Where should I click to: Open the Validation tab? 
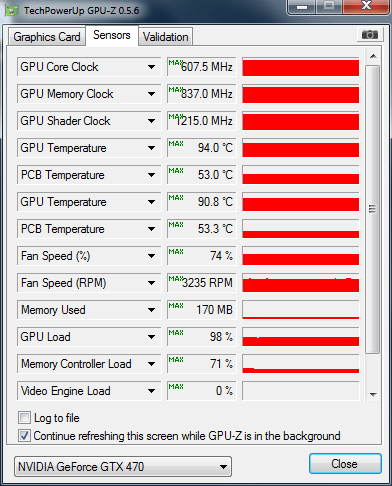pyautogui.click(x=166, y=37)
